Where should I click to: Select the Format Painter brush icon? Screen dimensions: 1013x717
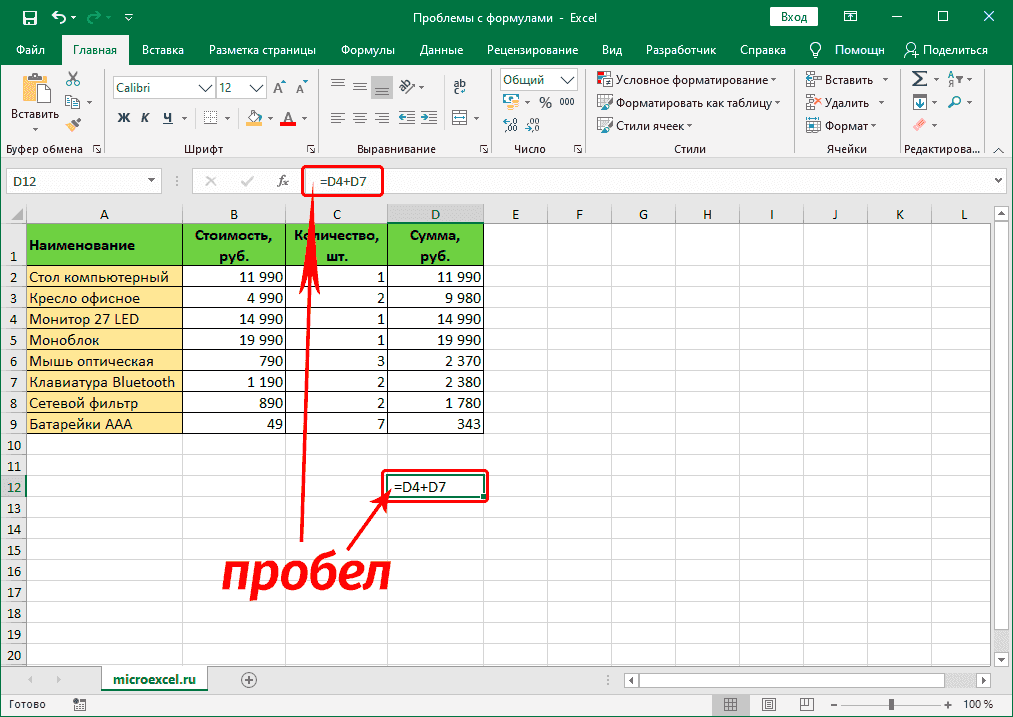pyautogui.click(x=72, y=125)
